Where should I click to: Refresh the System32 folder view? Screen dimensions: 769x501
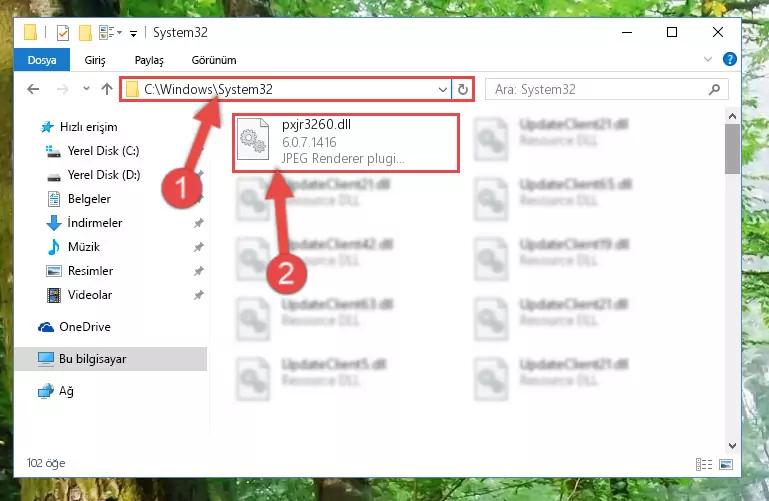[x=462, y=90]
